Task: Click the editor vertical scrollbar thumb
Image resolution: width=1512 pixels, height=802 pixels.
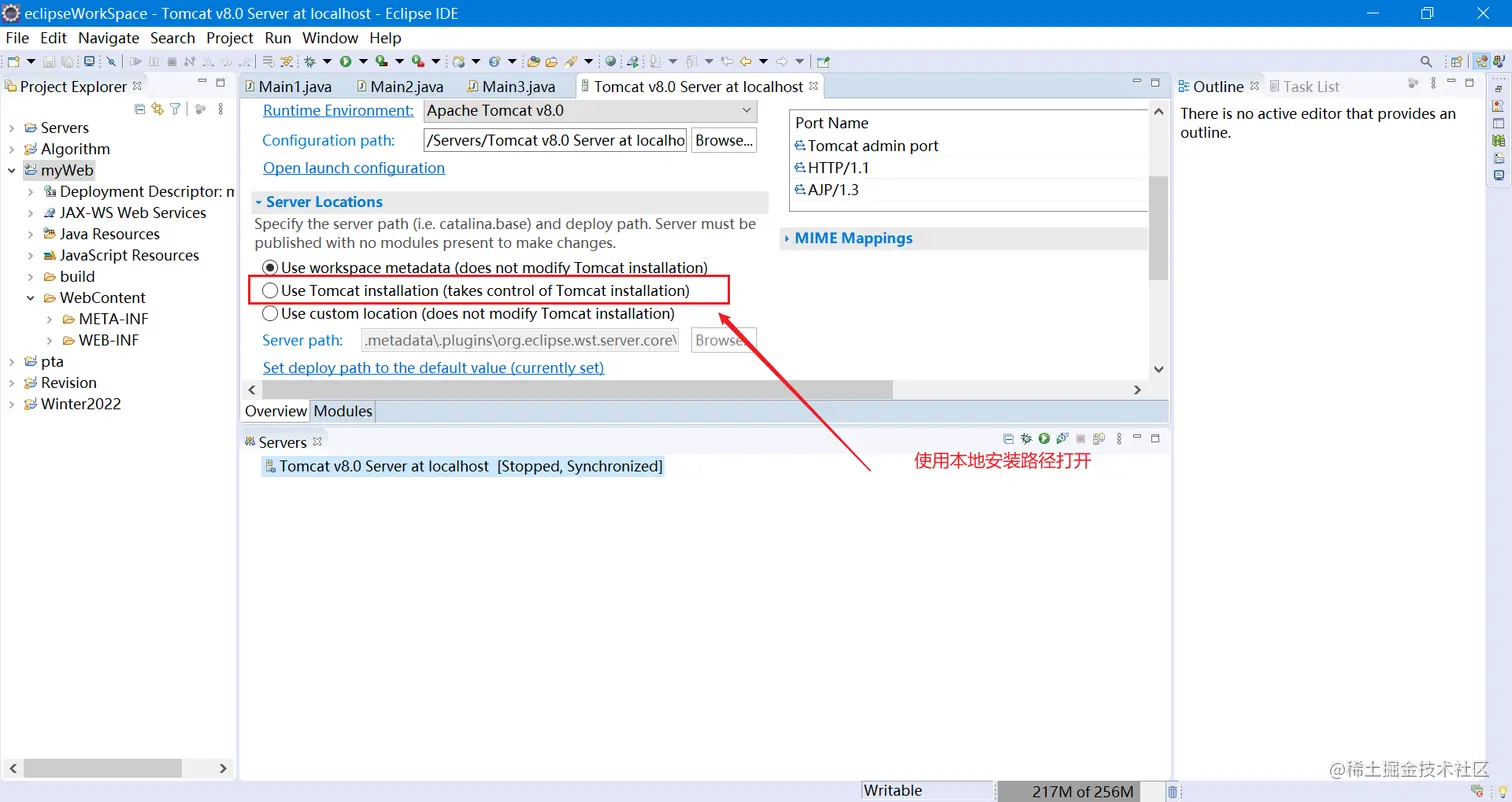Action: tap(1158, 228)
